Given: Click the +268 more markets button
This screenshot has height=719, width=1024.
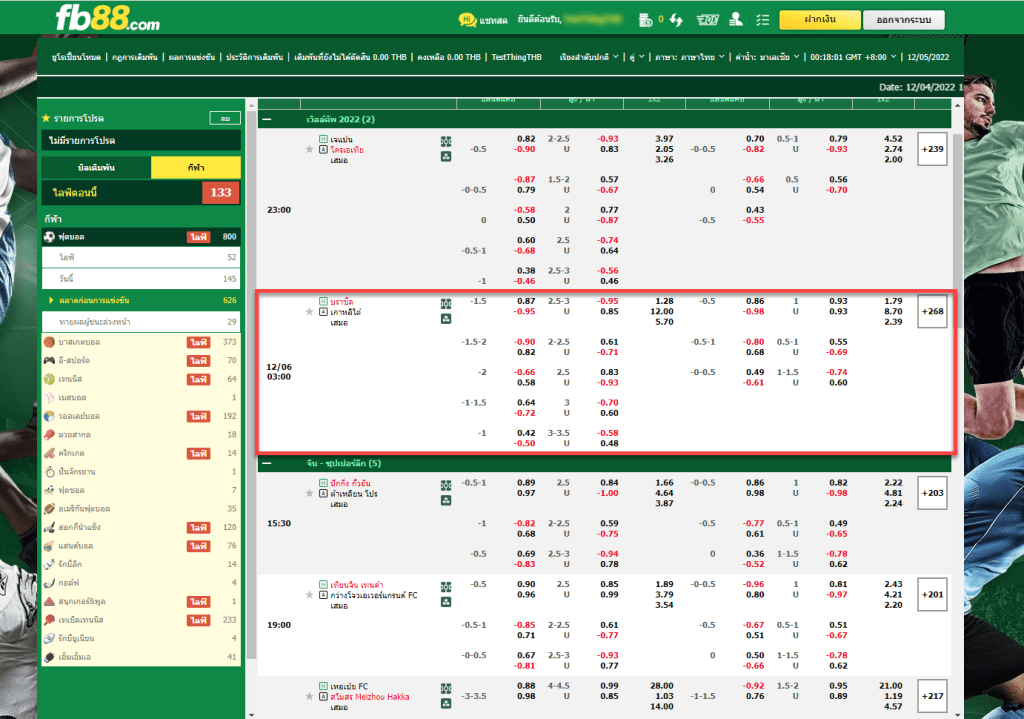Looking at the screenshot, I should (932, 311).
